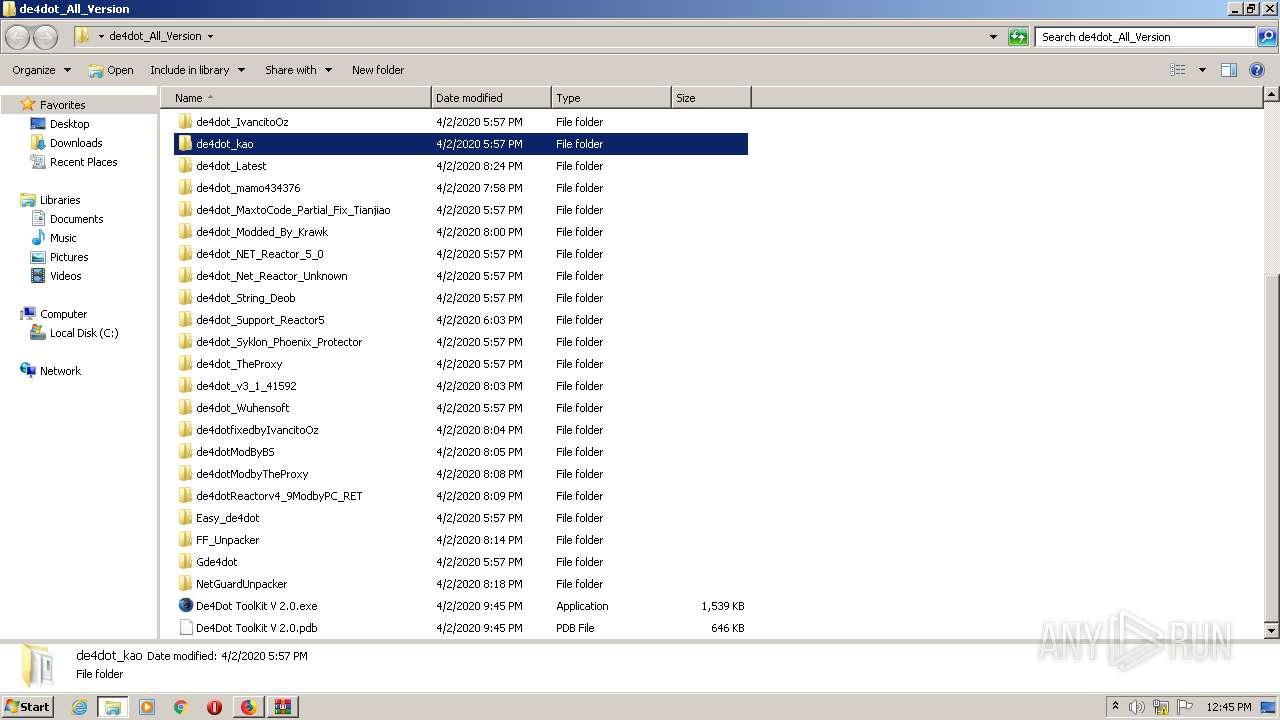Click the volume speaker tray icon
Screen dimensions: 1280x720
pos(1137,707)
